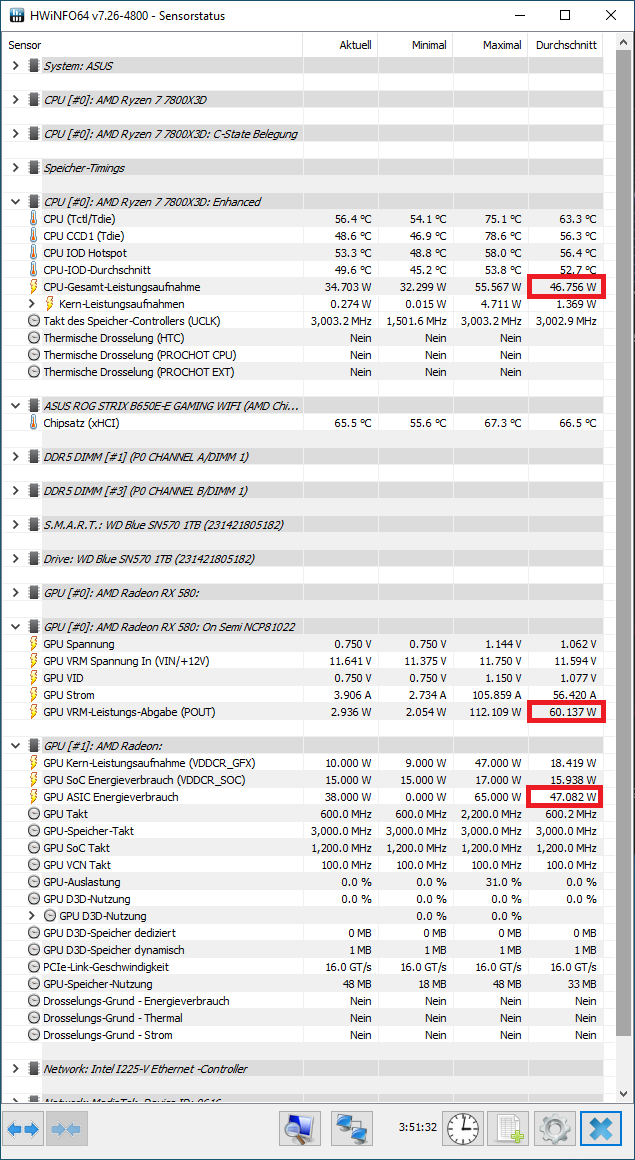Image resolution: width=635 pixels, height=1160 pixels.
Task: Click the collapse columns arrows button
Action: [x=67, y=1129]
